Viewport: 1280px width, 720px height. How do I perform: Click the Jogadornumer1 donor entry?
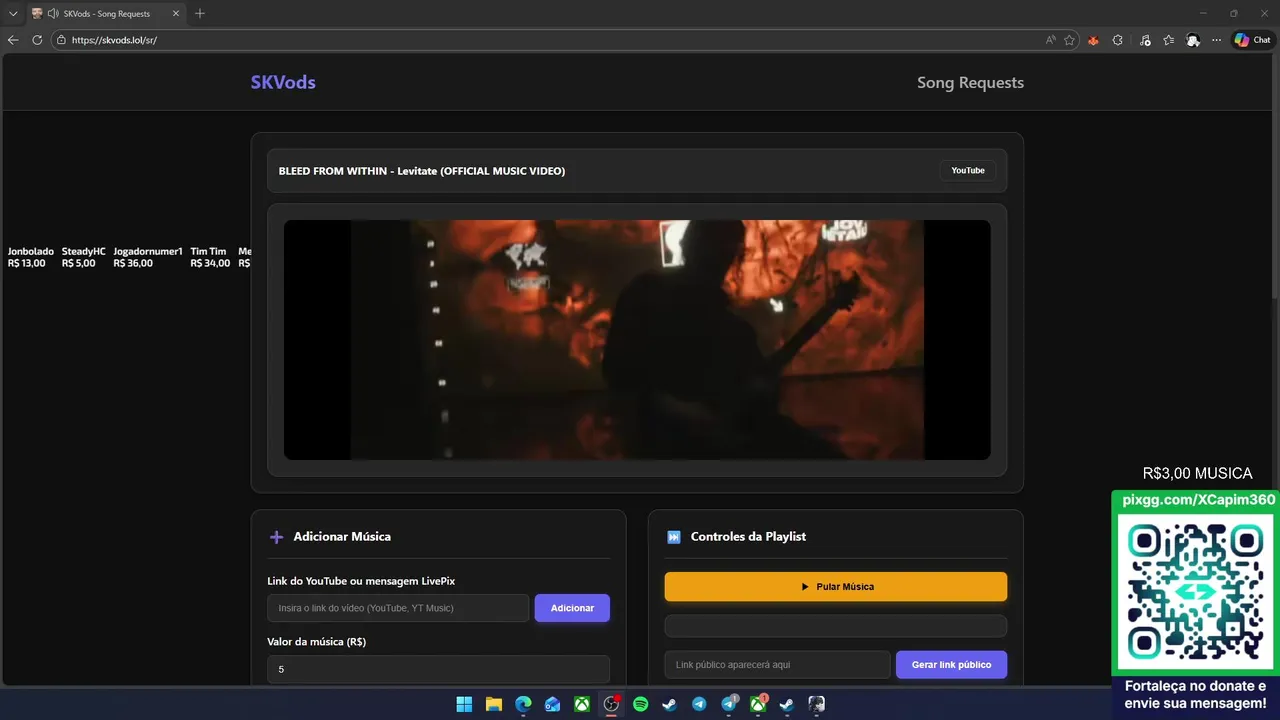pyautogui.click(x=148, y=257)
